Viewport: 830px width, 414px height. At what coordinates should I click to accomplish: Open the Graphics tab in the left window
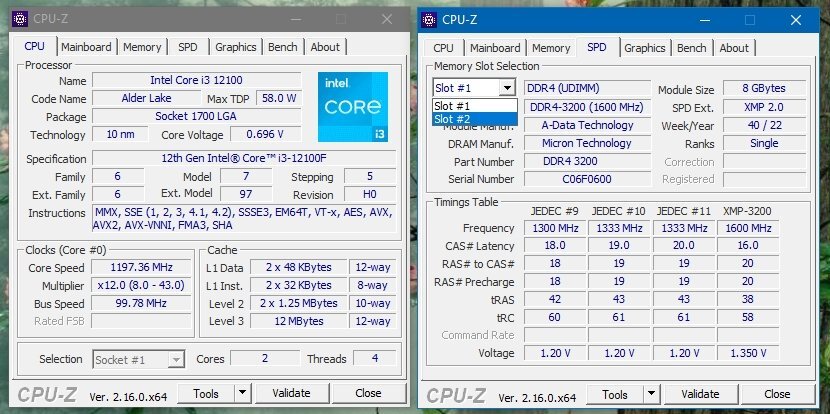(x=236, y=47)
